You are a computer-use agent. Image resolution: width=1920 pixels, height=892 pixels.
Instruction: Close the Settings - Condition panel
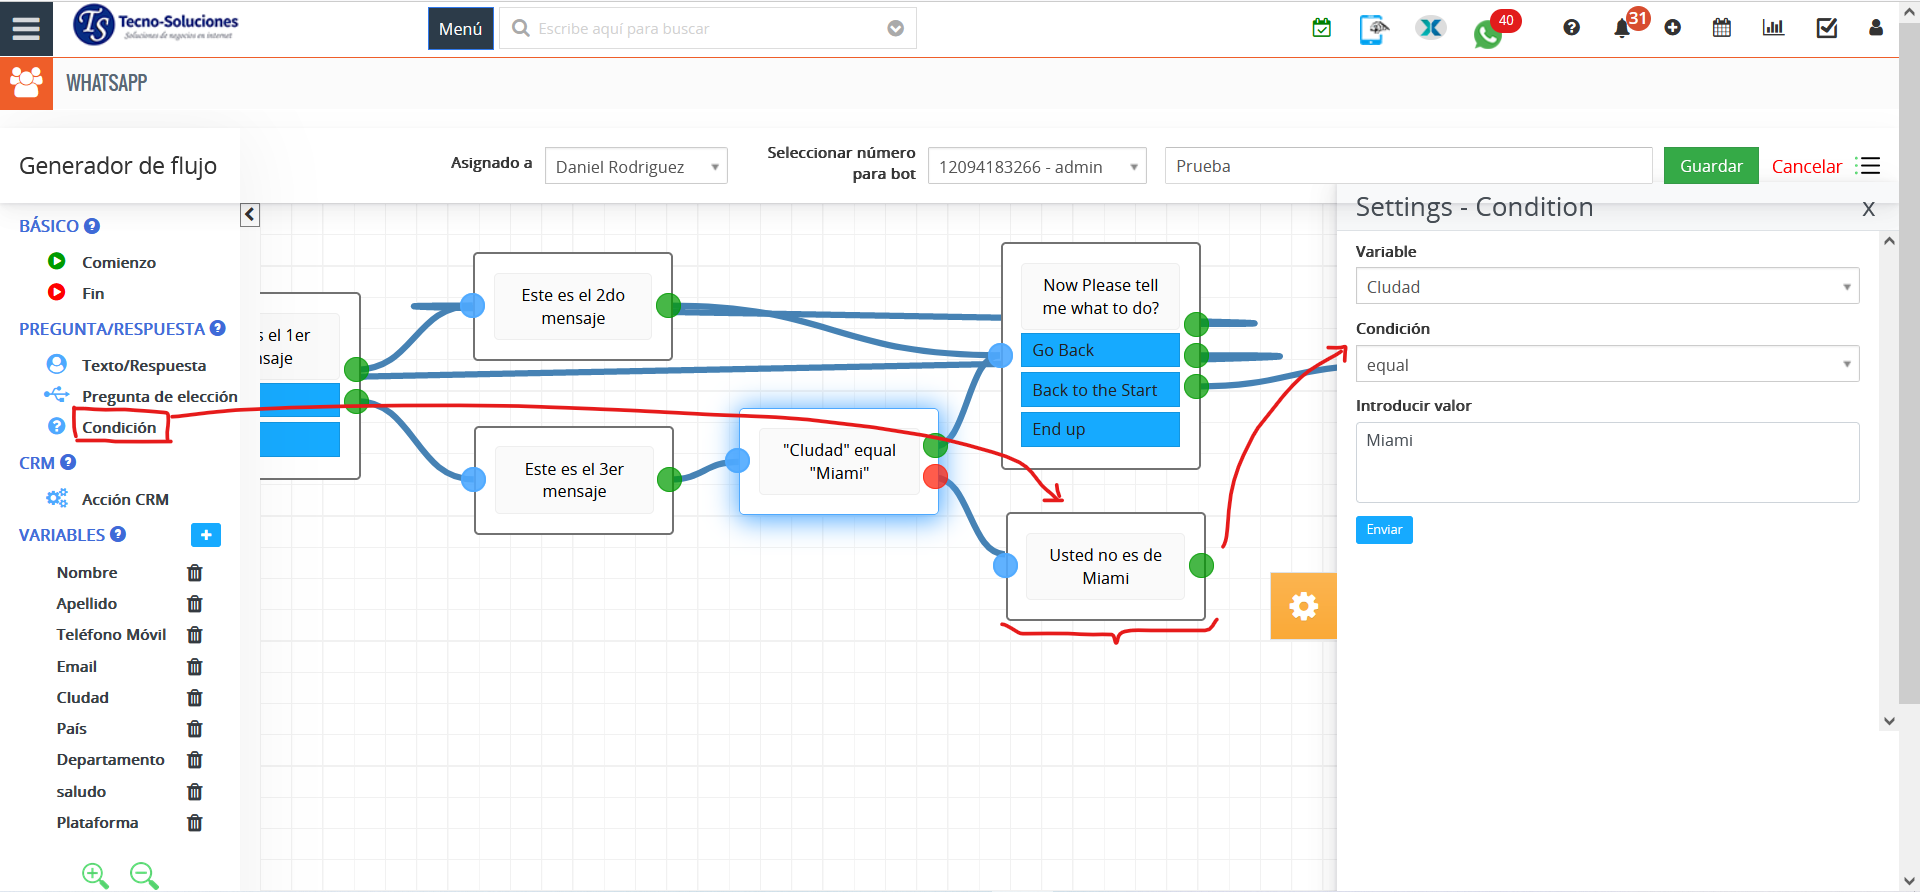click(1868, 209)
